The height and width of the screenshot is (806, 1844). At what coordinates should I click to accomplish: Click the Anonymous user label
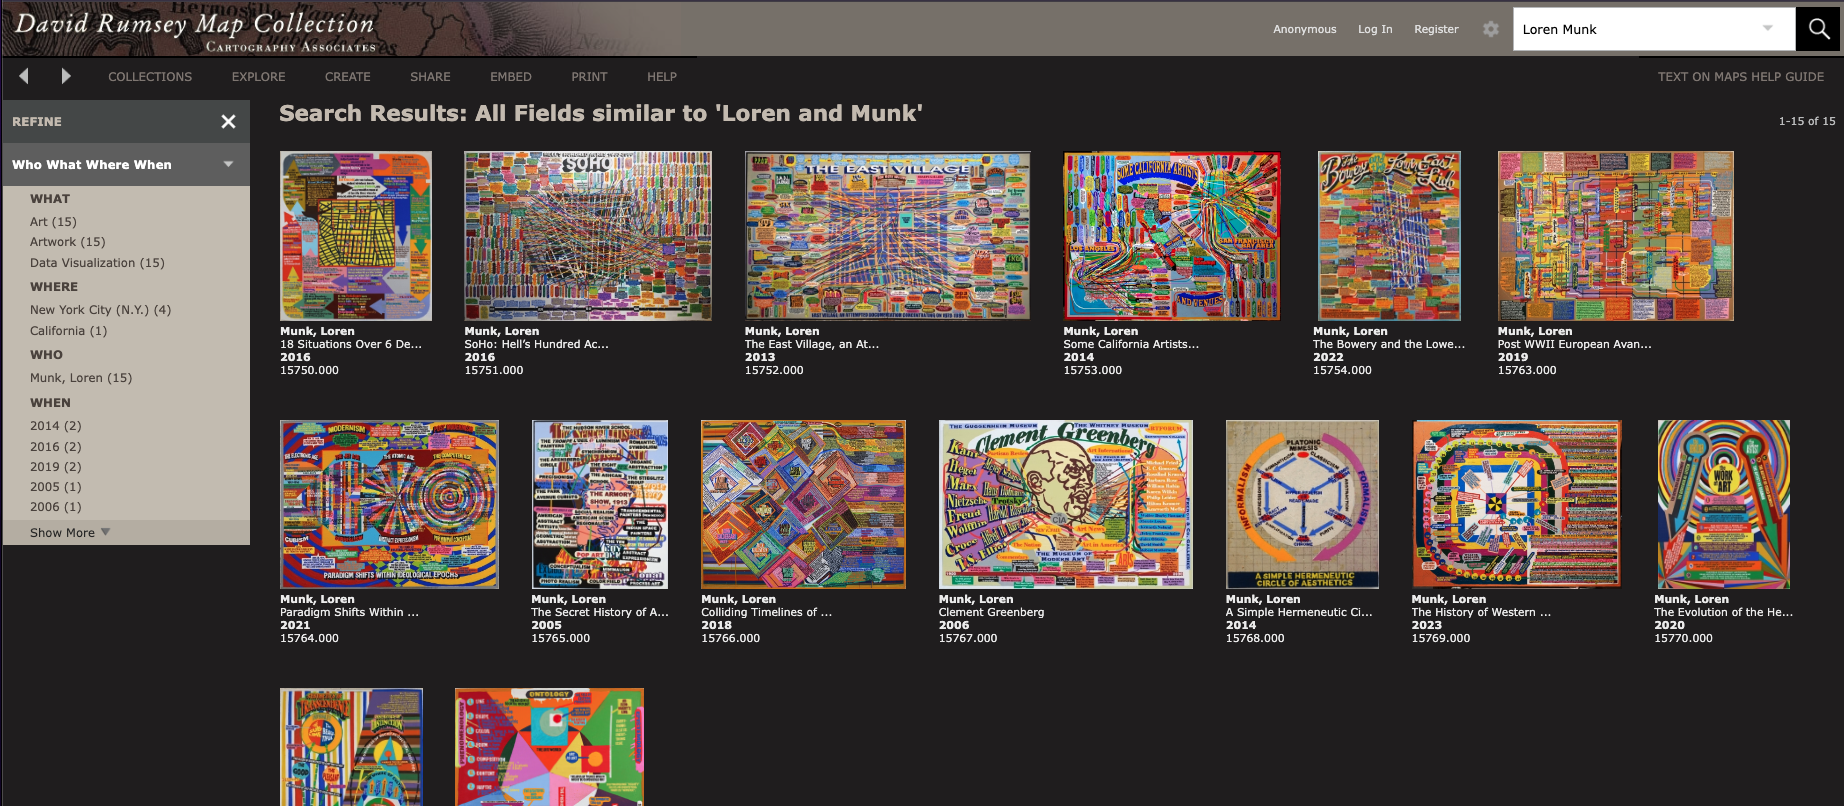point(1304,29)
